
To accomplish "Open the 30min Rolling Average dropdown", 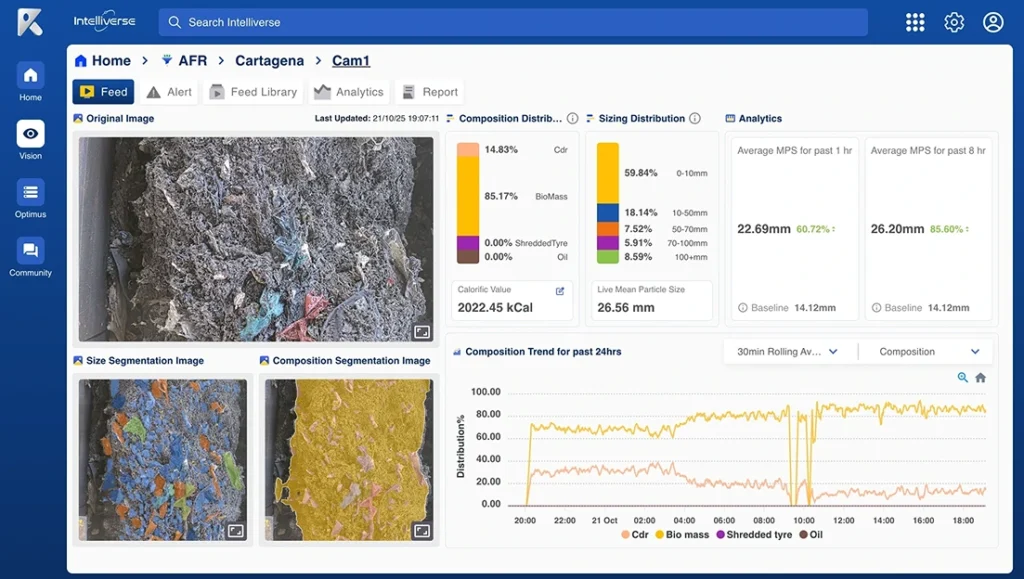I will (787, 352).
